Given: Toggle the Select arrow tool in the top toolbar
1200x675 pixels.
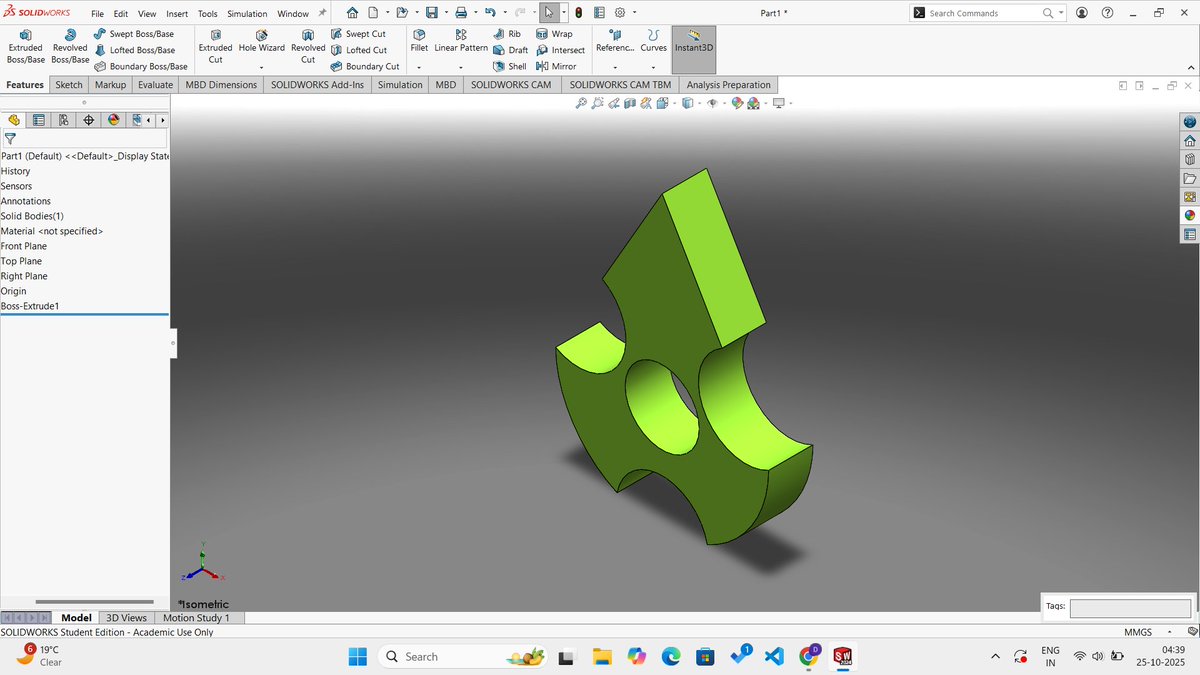Looking at the screenshot, I should pos(549,13).
